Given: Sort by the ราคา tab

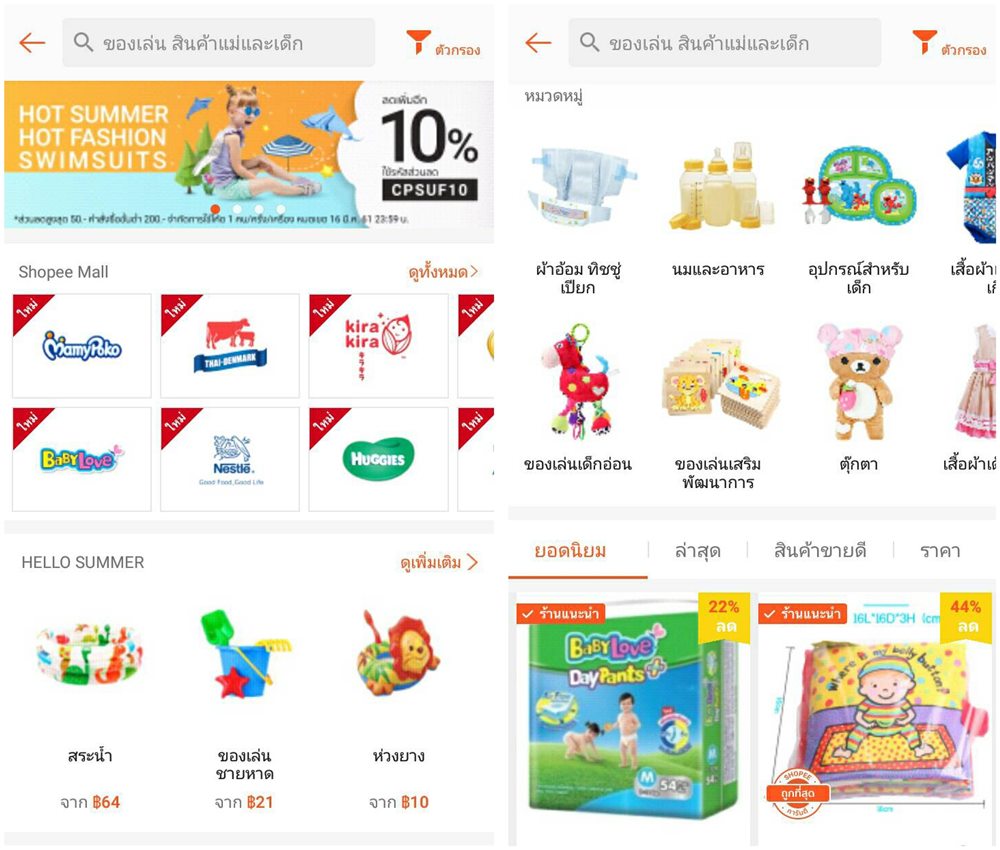Looking at the screenshot, I should [940, 550].
